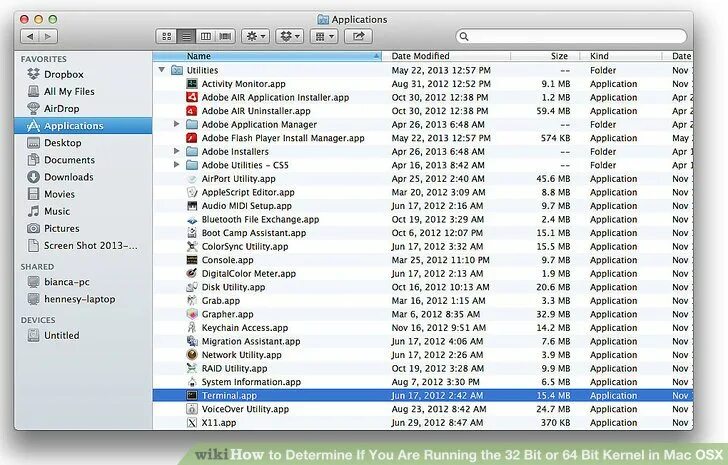Image resolution: width=728 pixels, height=465 pixels.
Task: Click the Share toolbar button
Action: point(358,36)
